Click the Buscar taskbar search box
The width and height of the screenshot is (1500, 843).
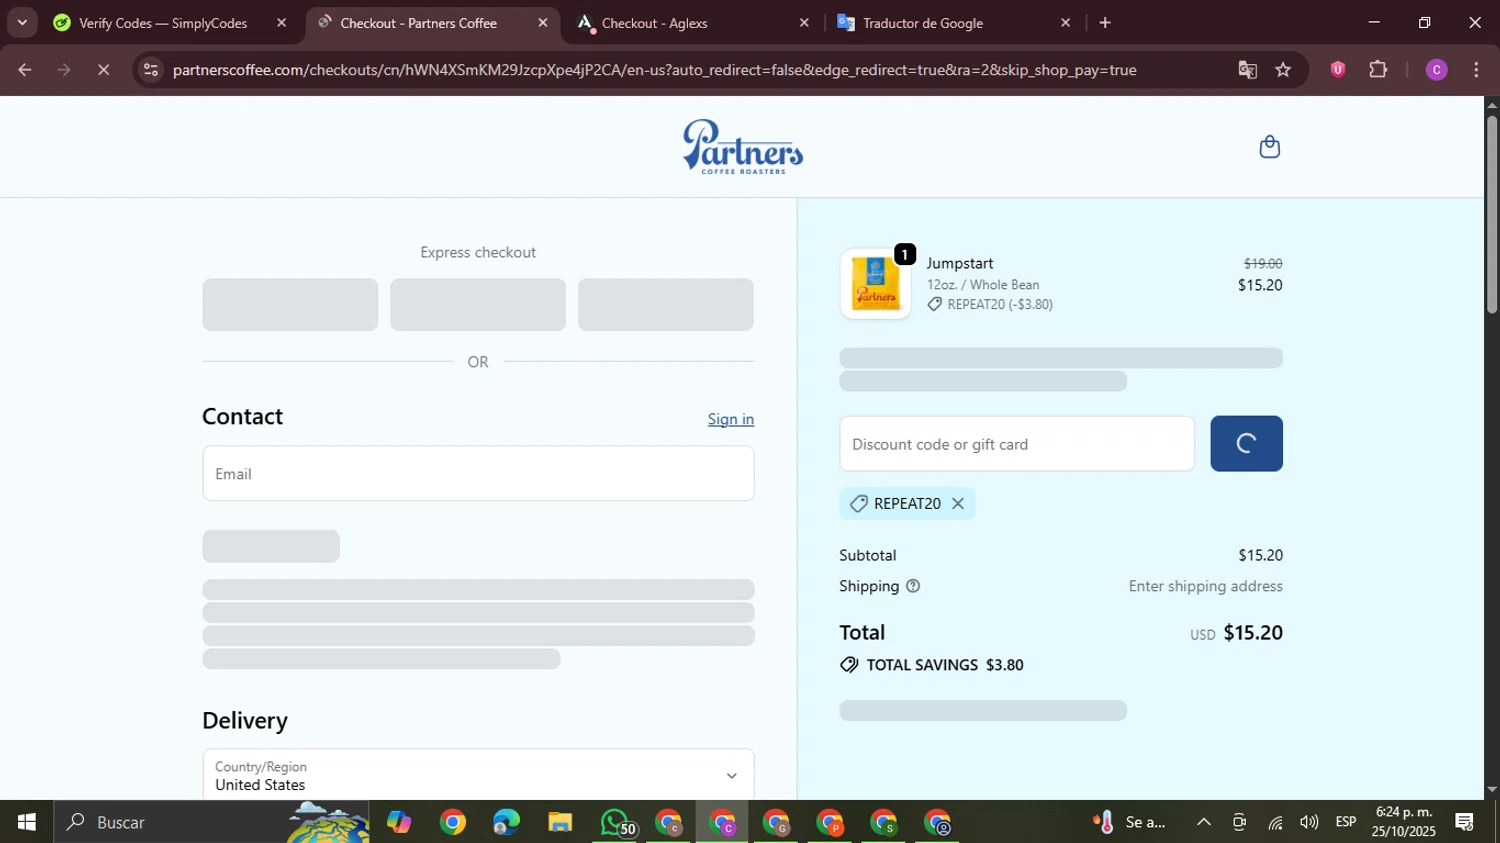tap(211, 822)
